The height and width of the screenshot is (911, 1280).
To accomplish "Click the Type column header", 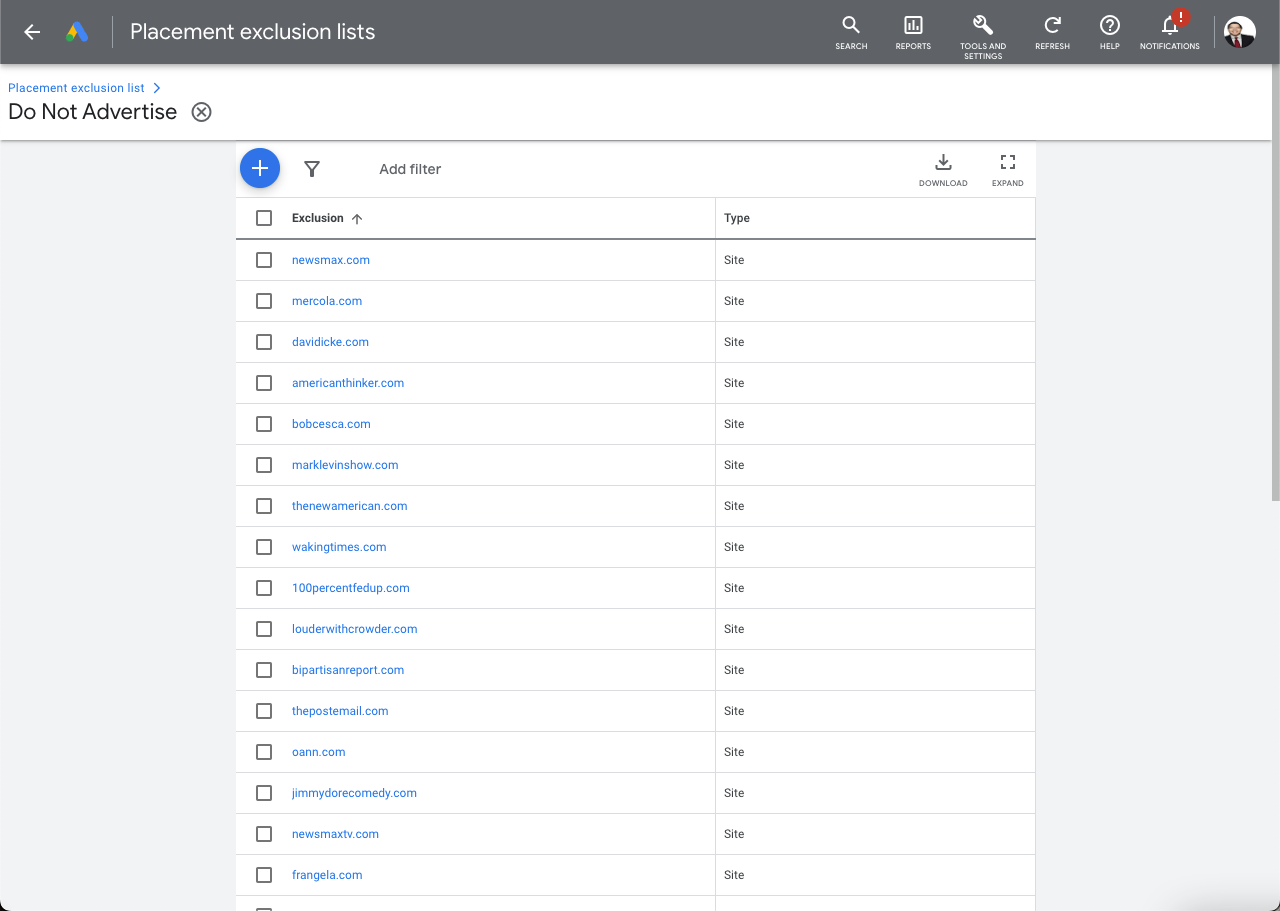I will [737, 218].
